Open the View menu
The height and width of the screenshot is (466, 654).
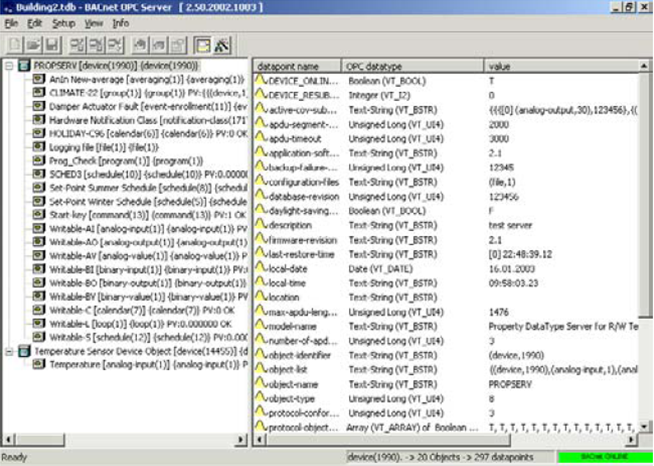(x=92, y=22)
